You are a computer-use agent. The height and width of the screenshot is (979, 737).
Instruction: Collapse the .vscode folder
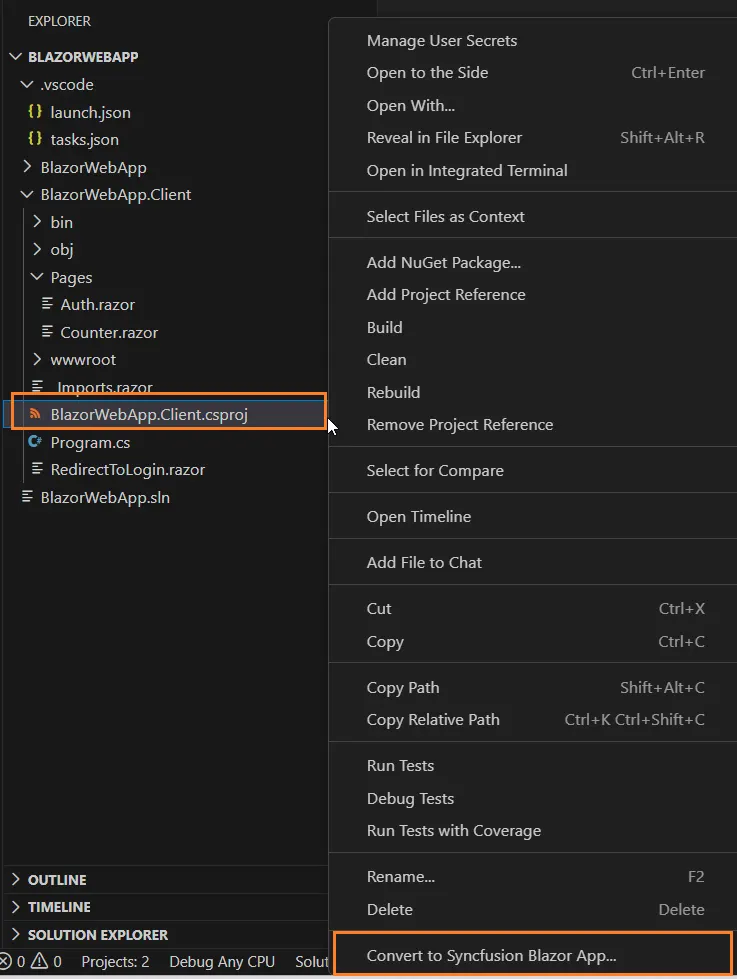27,84
